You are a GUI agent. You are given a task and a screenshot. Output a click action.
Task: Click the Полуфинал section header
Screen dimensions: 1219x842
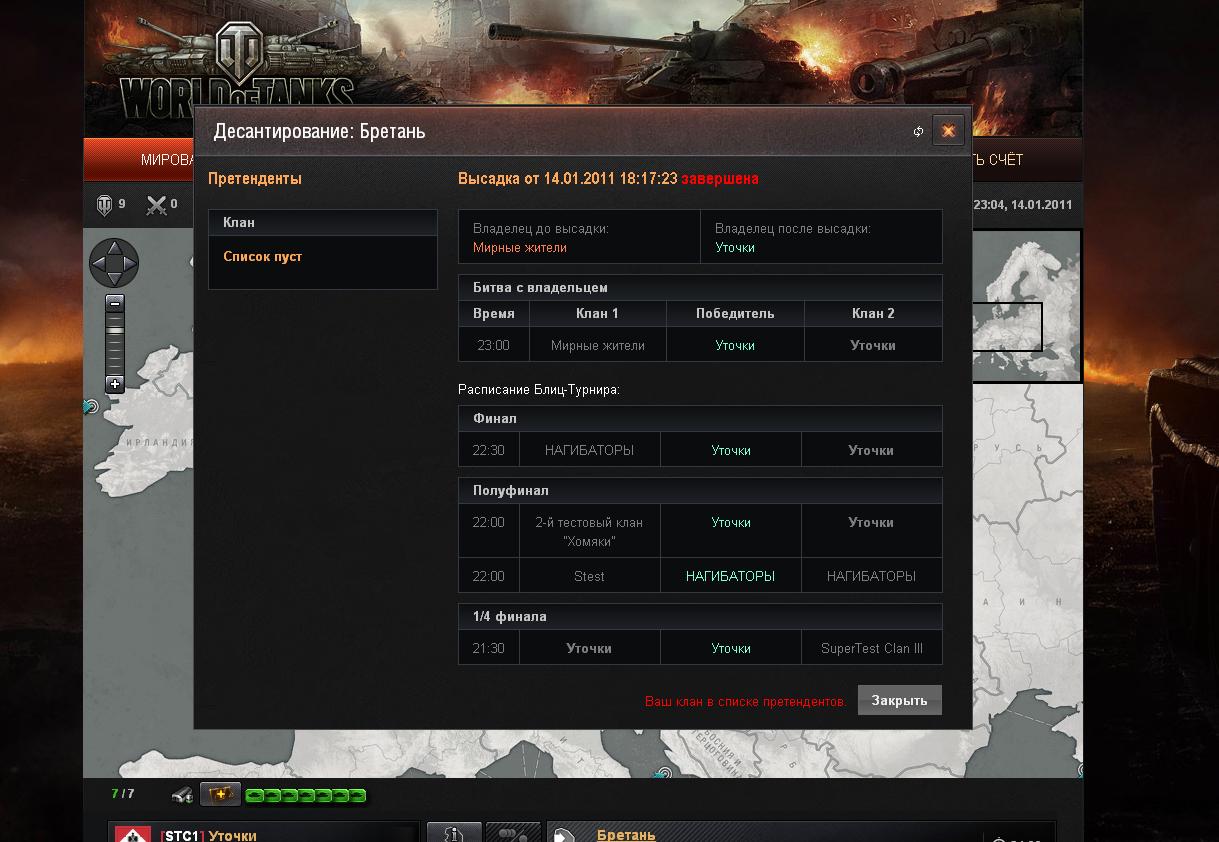pos(700,490)
